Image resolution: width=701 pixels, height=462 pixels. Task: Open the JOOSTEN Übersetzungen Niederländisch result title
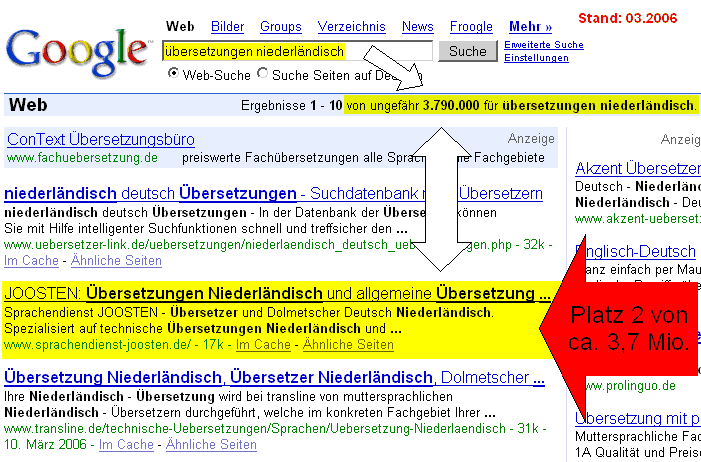tap(277, 293)
